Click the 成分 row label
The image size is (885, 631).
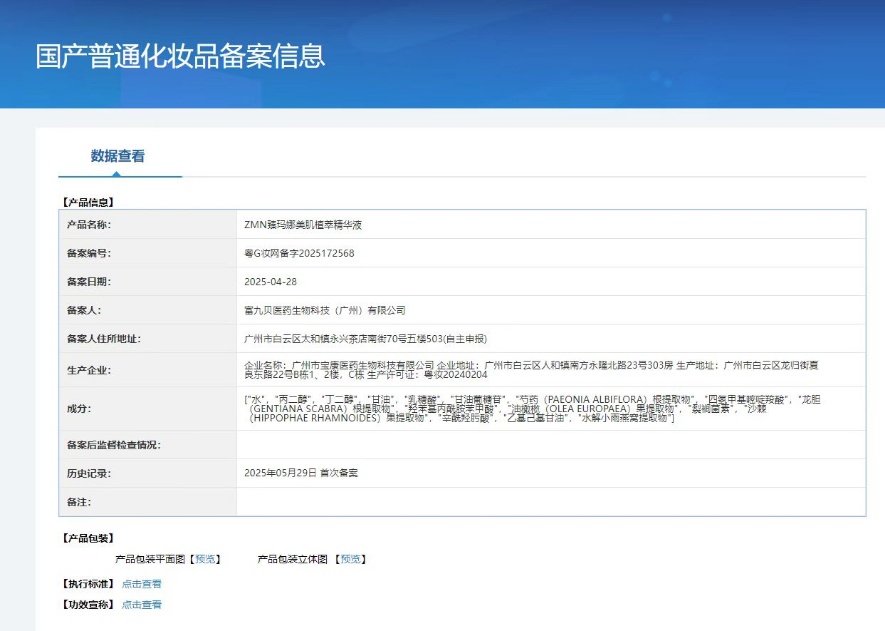coord(78,408)
